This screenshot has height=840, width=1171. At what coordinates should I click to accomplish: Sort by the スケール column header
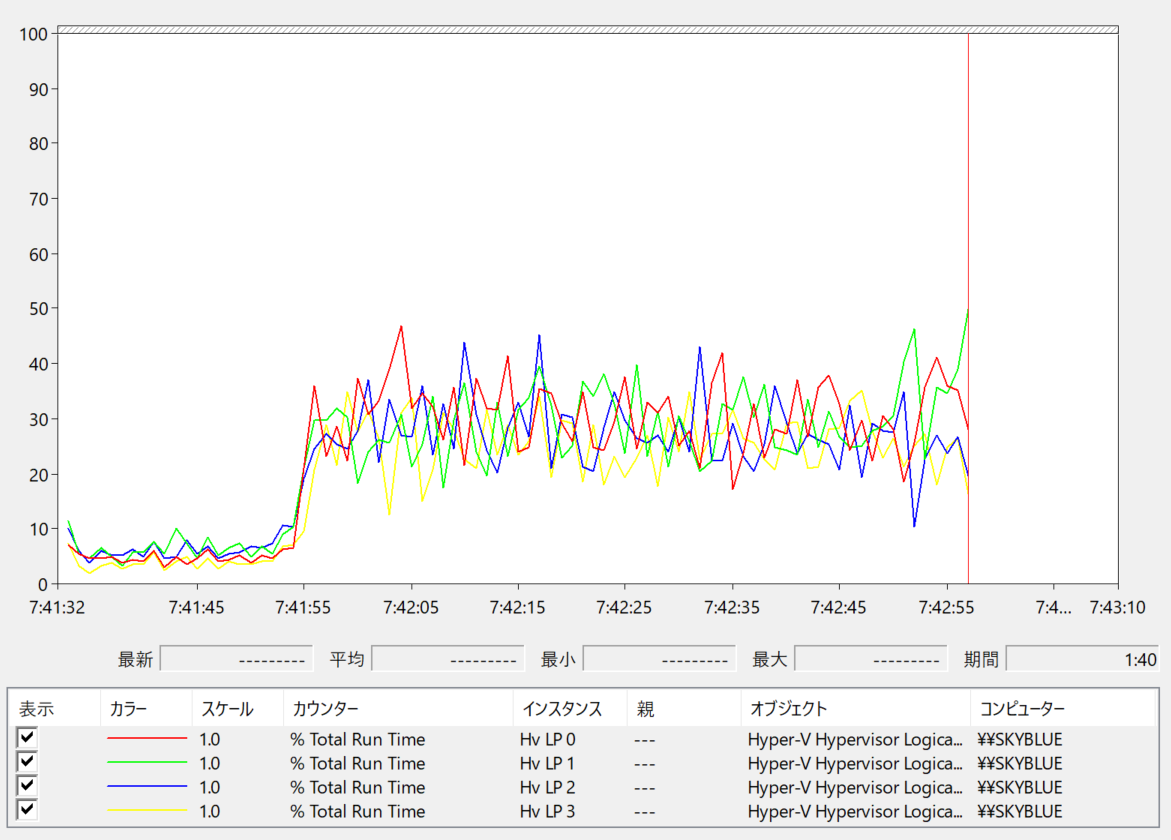point(237,709)
